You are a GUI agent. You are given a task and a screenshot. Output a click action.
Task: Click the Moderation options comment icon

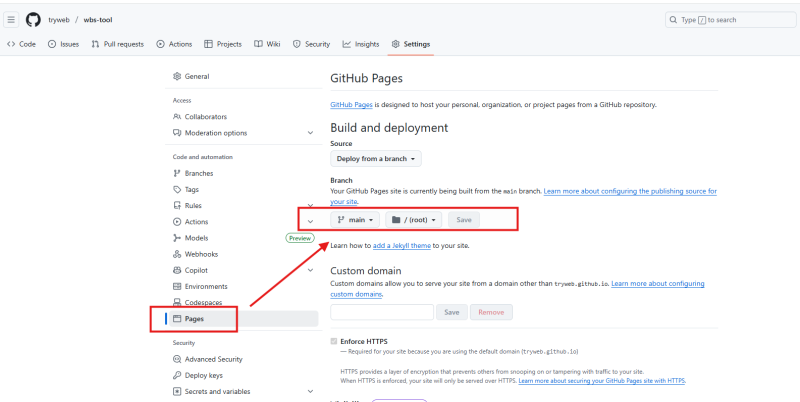pyautogui.click(x=177, y=133)
